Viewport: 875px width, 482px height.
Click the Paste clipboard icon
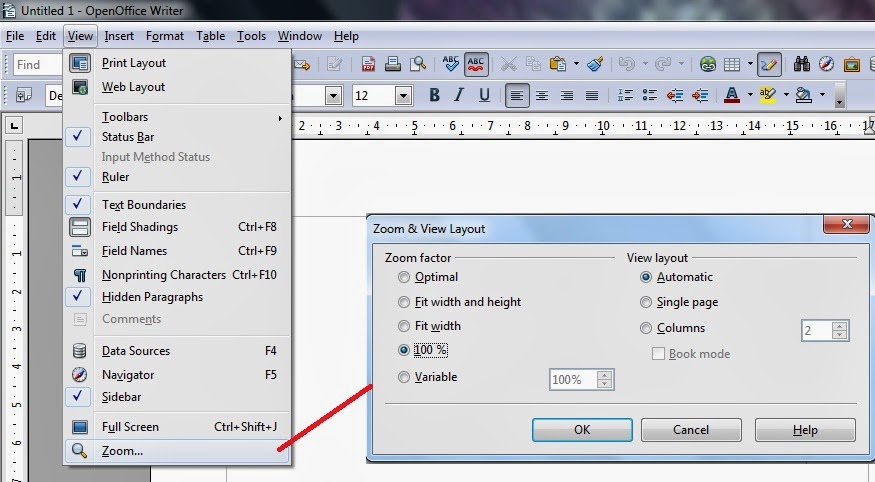coord(557,64)
